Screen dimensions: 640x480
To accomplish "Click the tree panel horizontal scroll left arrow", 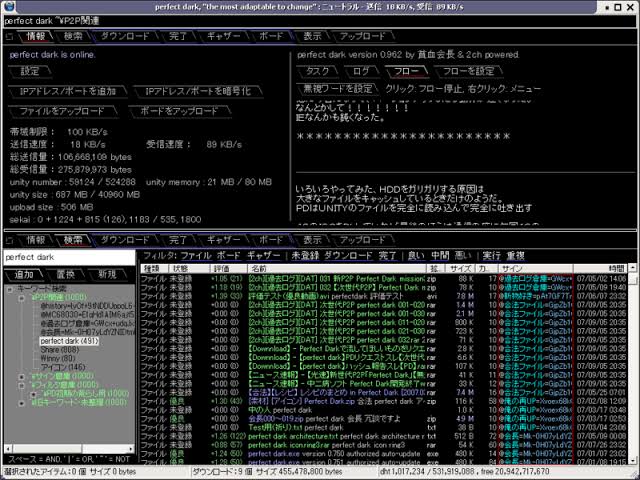I will [x=8, y=449].
